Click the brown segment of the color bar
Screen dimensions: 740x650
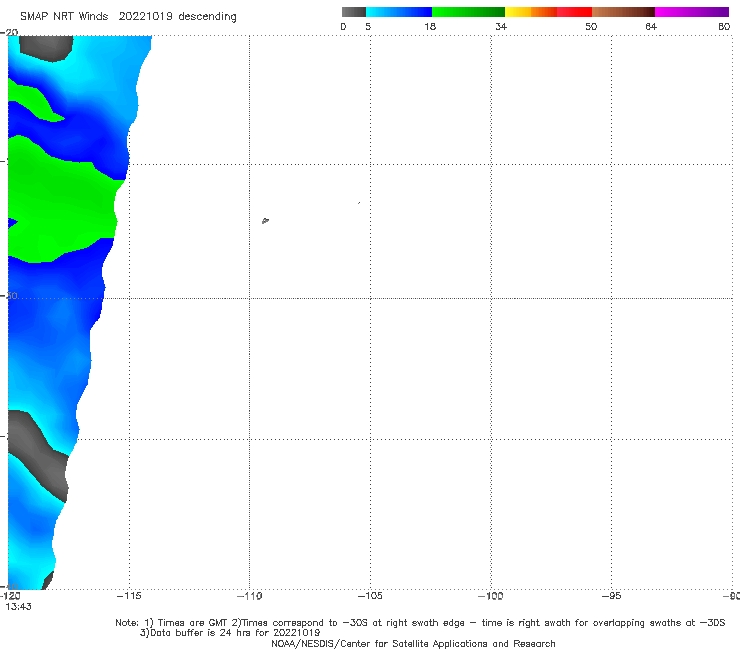[x=623, y=12]
